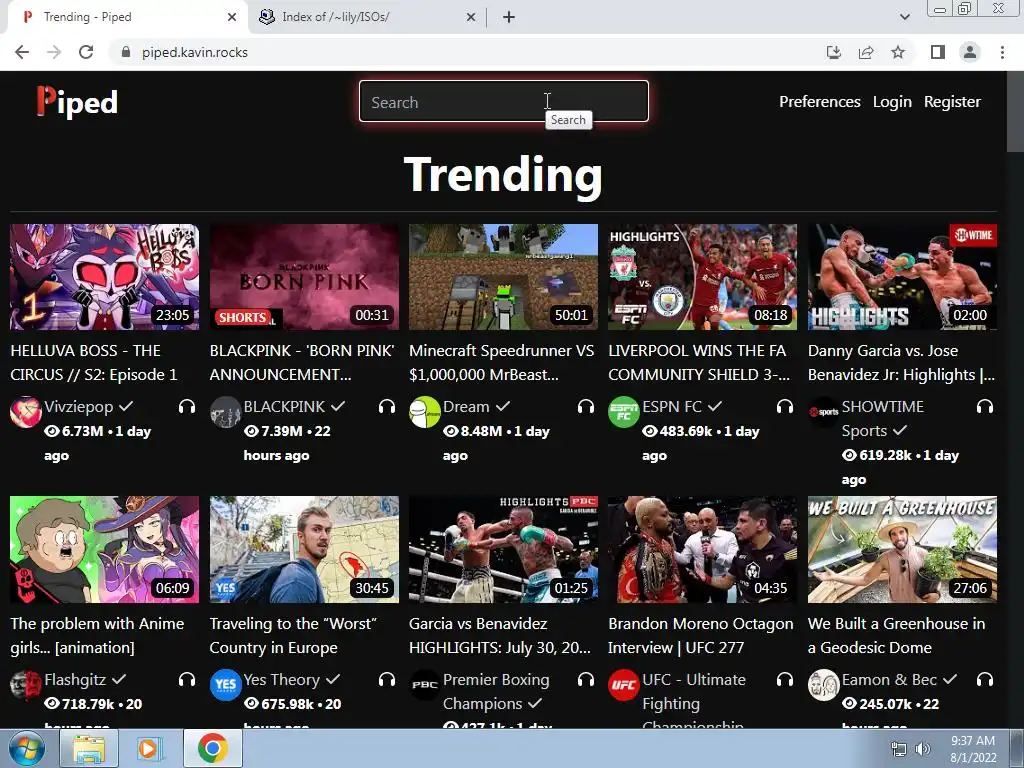1024x768 pixels.
Task: Click headphones icon on BLACKPINK video
Action: [387, 407]
